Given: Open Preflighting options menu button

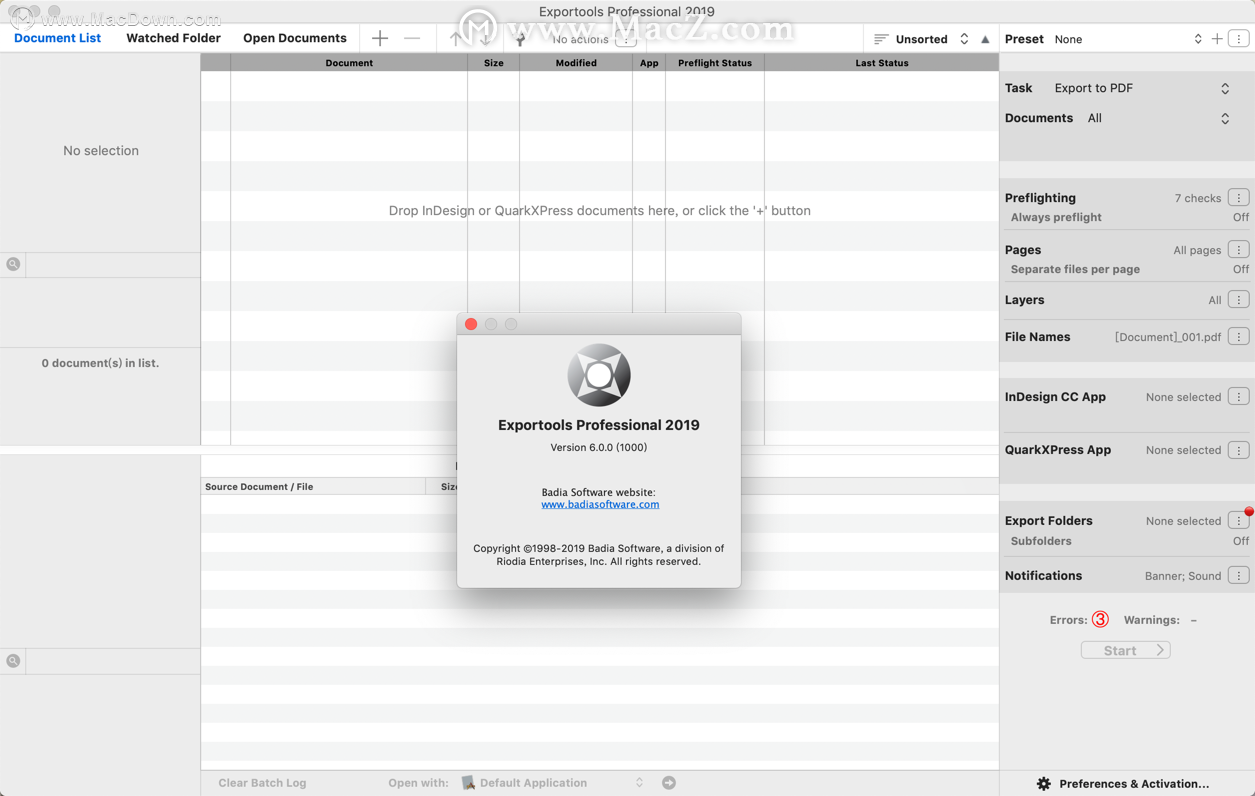Looking at the screenshot, I should click(x=1239, y=198).
